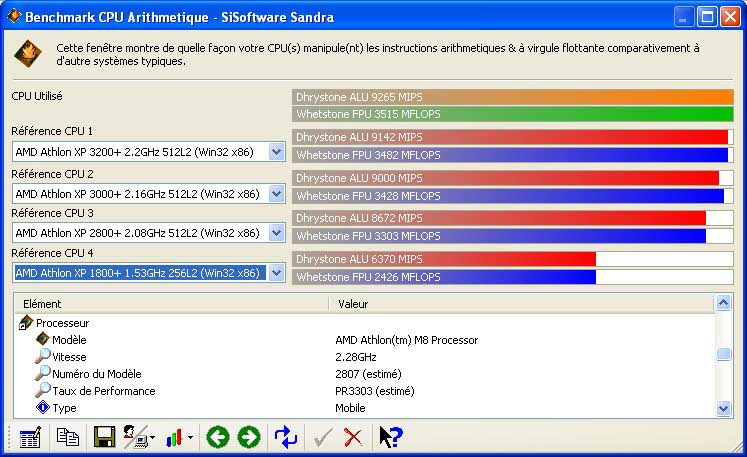Open context help with the arrow question icon

[x=390, y=437]
